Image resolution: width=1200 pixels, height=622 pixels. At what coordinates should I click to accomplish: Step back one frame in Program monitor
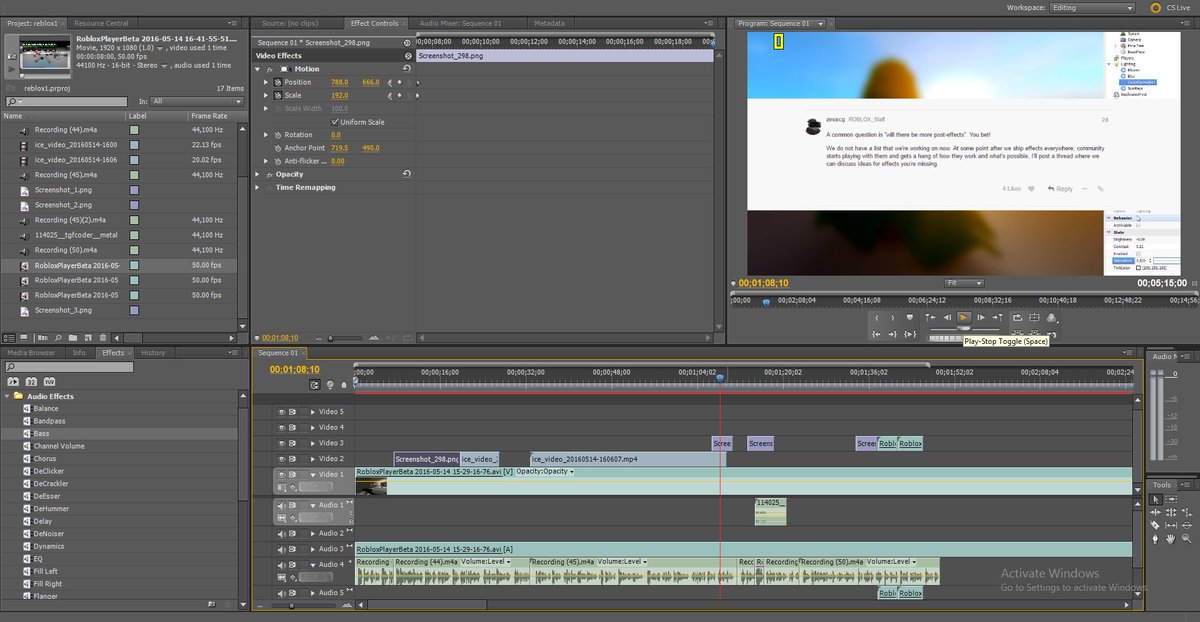tap(947, 318)
